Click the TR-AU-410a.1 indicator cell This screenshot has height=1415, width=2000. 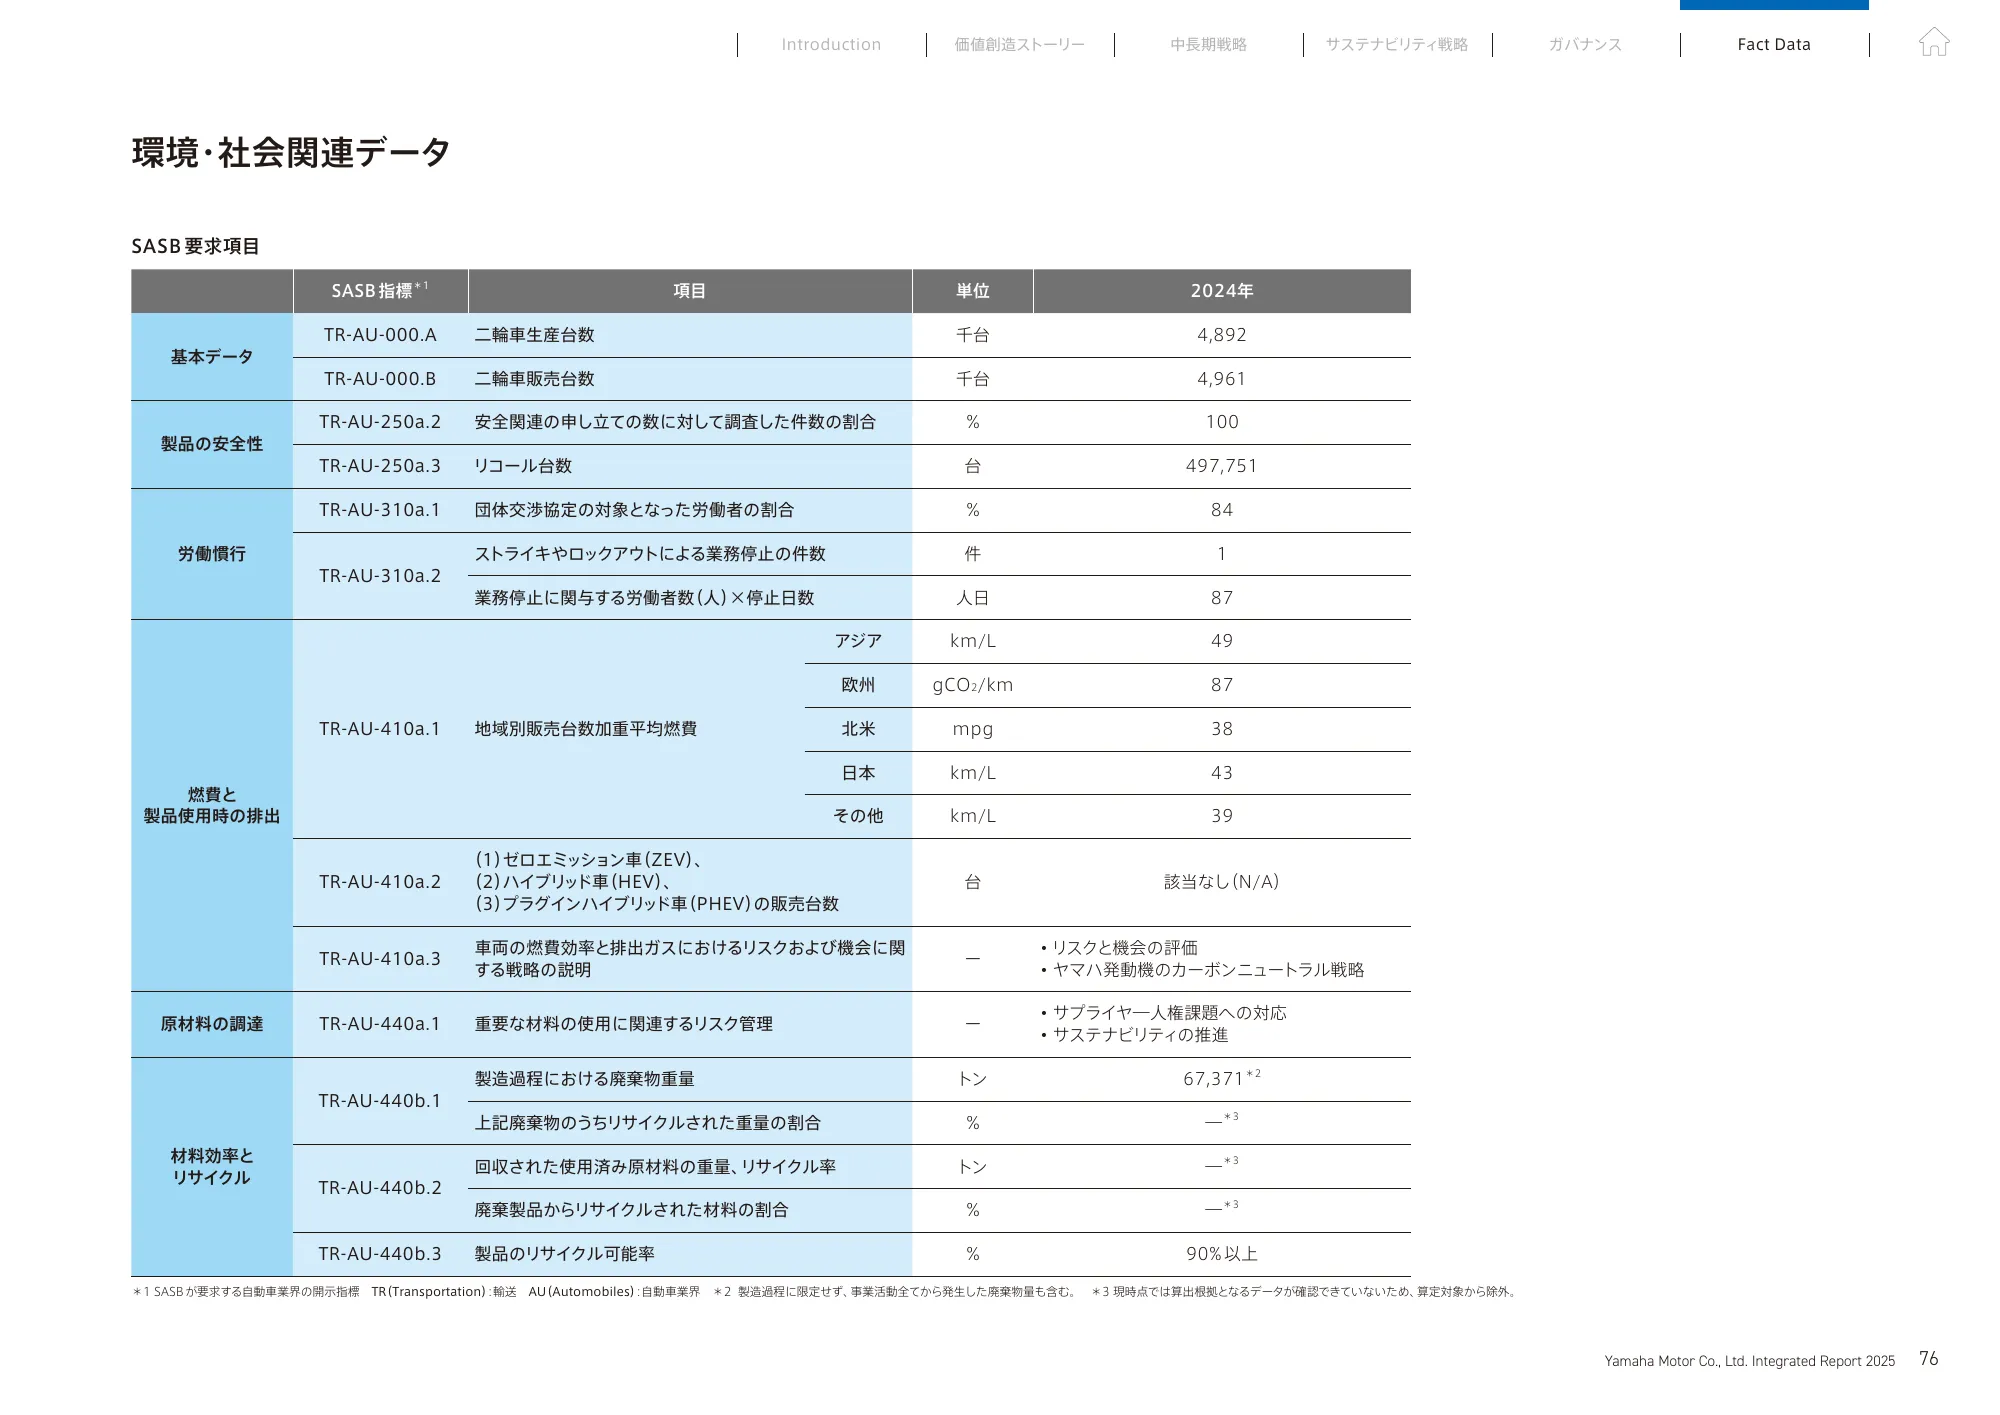pos(378,729)
